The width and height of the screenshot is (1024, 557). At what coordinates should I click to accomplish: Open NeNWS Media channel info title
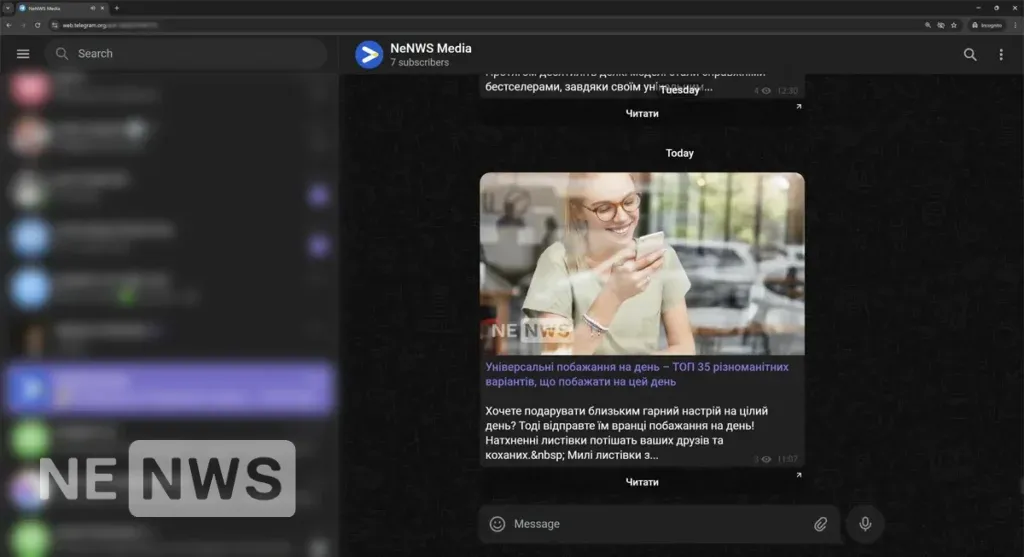click(430, 48)
